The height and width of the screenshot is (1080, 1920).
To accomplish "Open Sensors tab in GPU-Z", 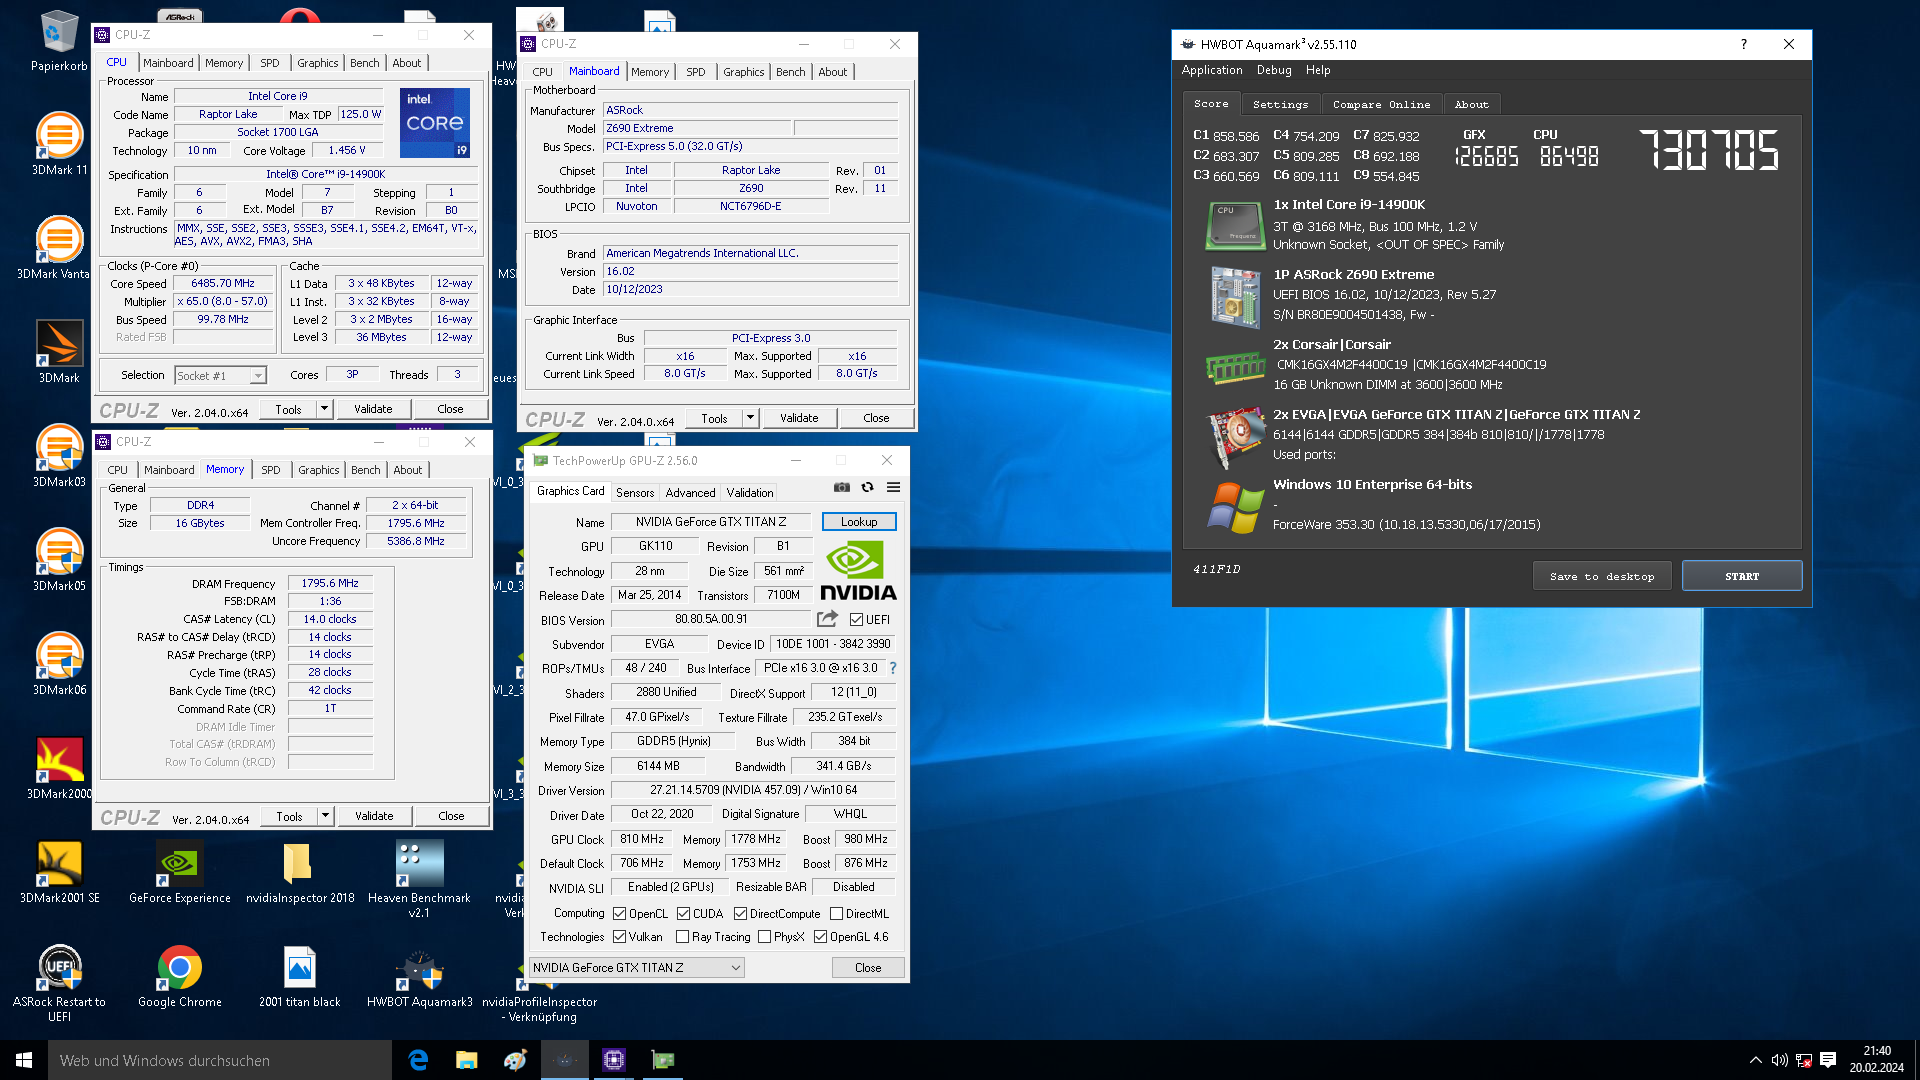I will [x=635, y=493].
